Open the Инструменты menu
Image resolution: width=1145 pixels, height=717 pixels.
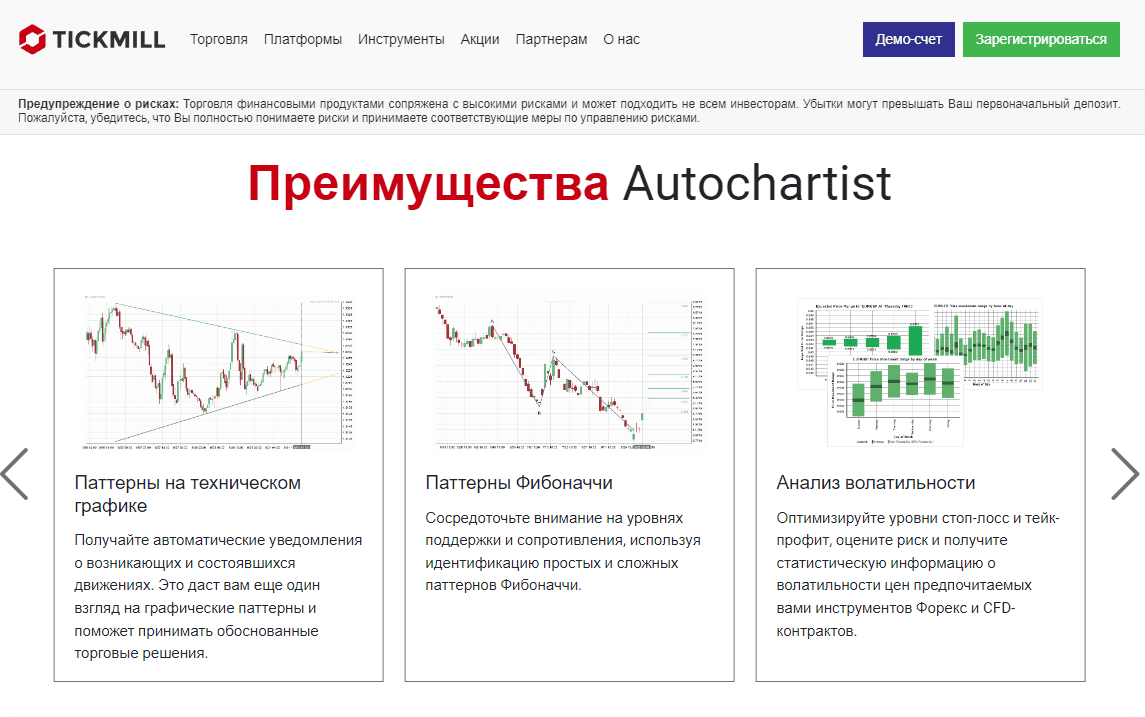coord(401,39)
